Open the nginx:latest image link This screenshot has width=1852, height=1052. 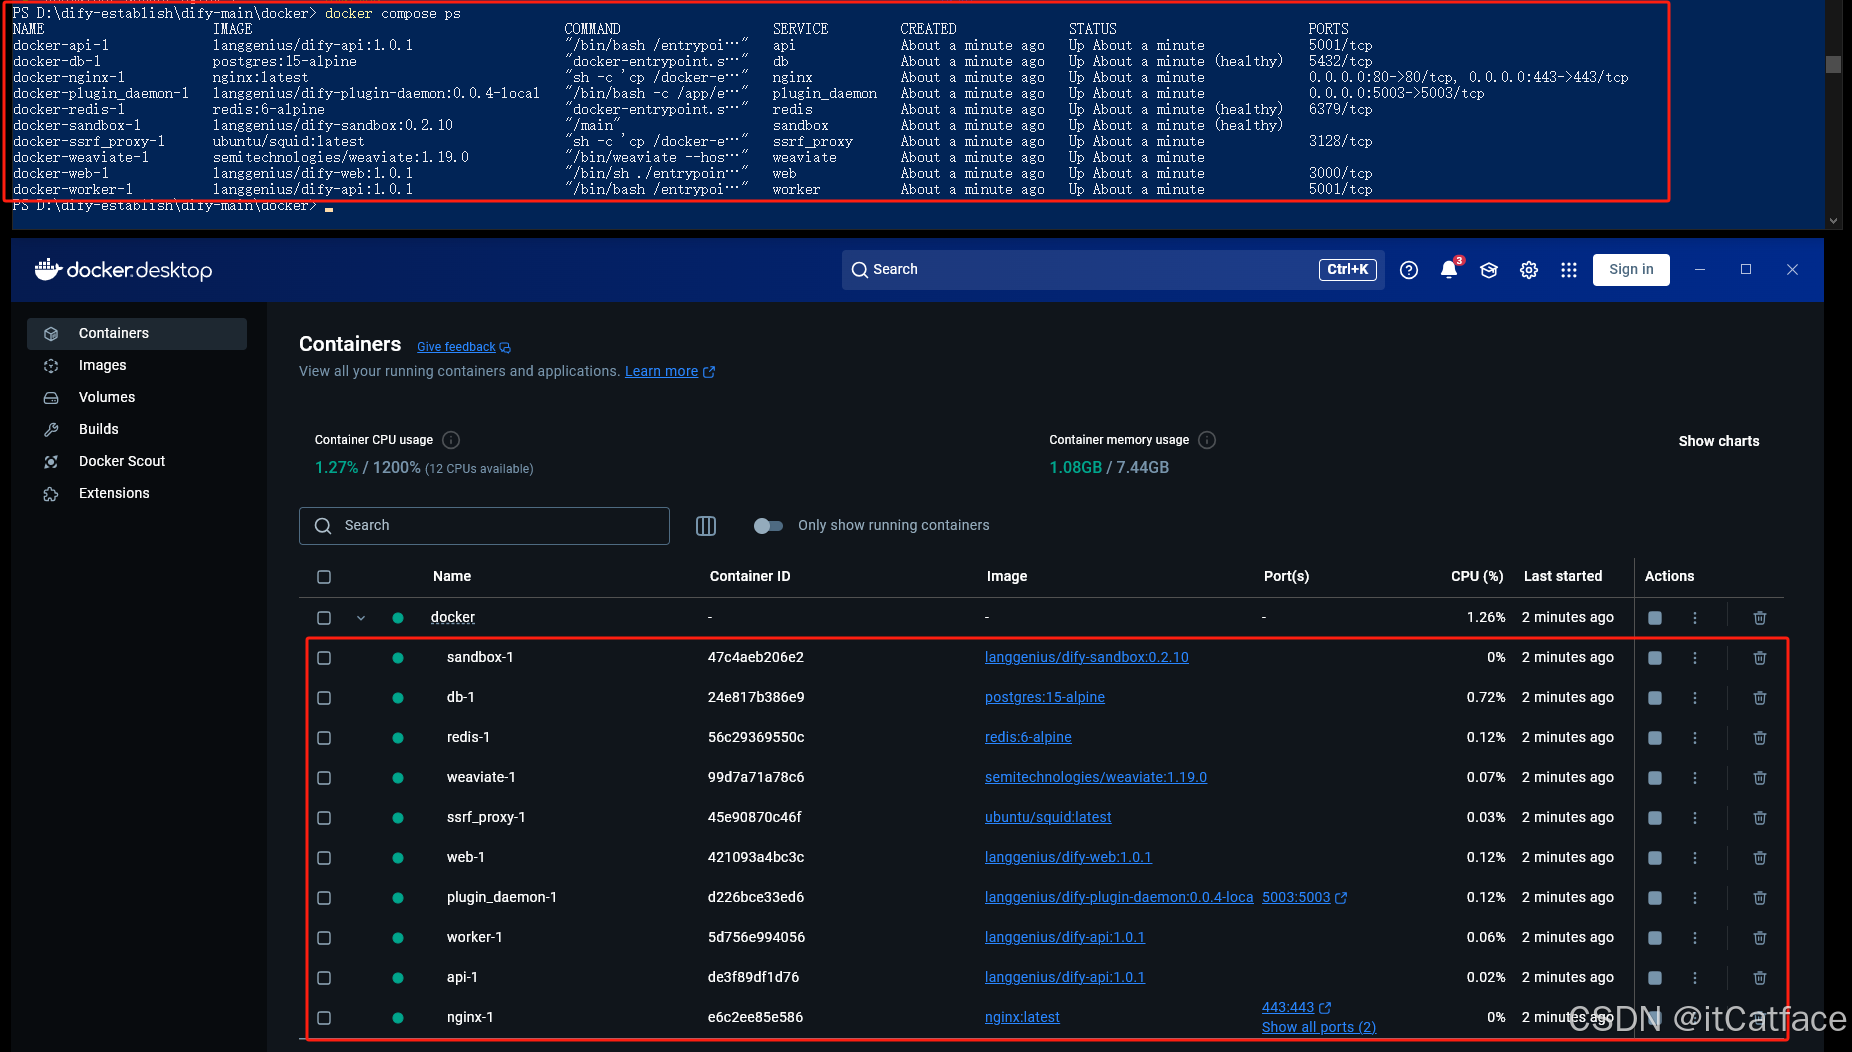1022,1018
